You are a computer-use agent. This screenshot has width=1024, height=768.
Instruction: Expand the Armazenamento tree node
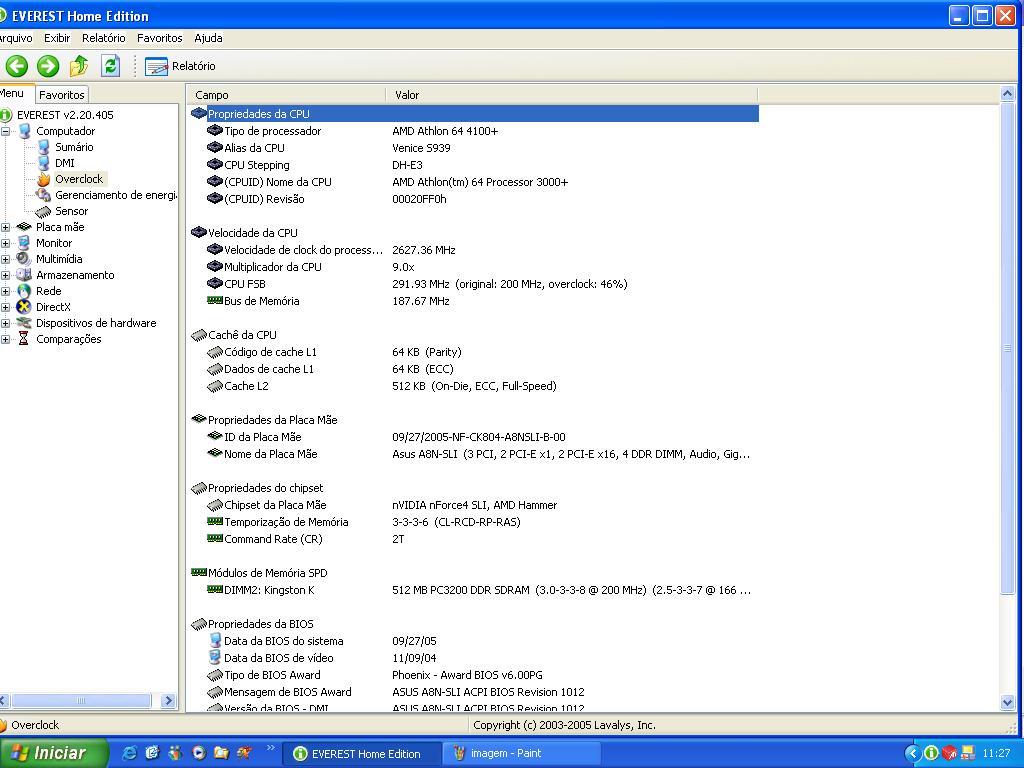5,275
